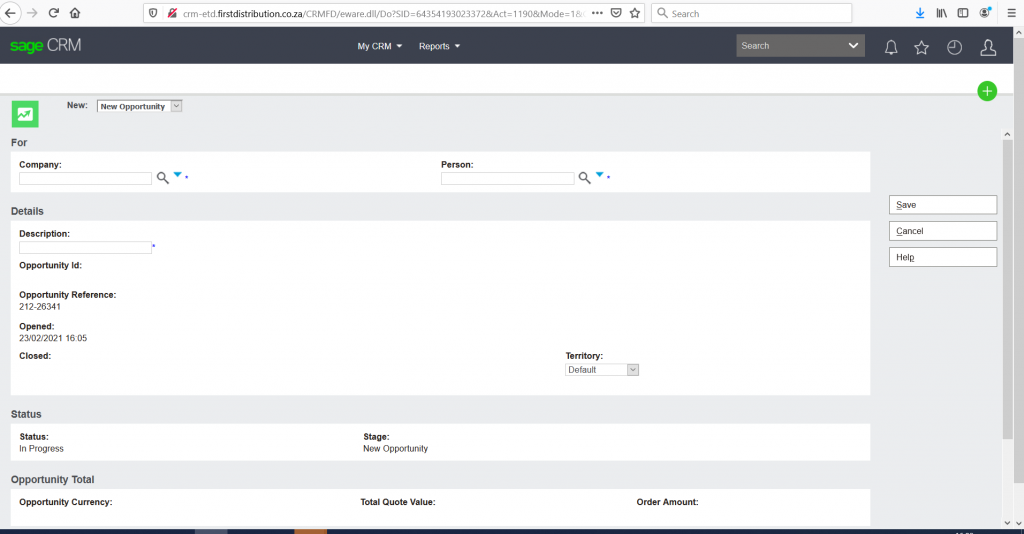Click the Company search magnifier icon
The width and height of the screenshot is (1024, 534).
(x=162, y=178)
